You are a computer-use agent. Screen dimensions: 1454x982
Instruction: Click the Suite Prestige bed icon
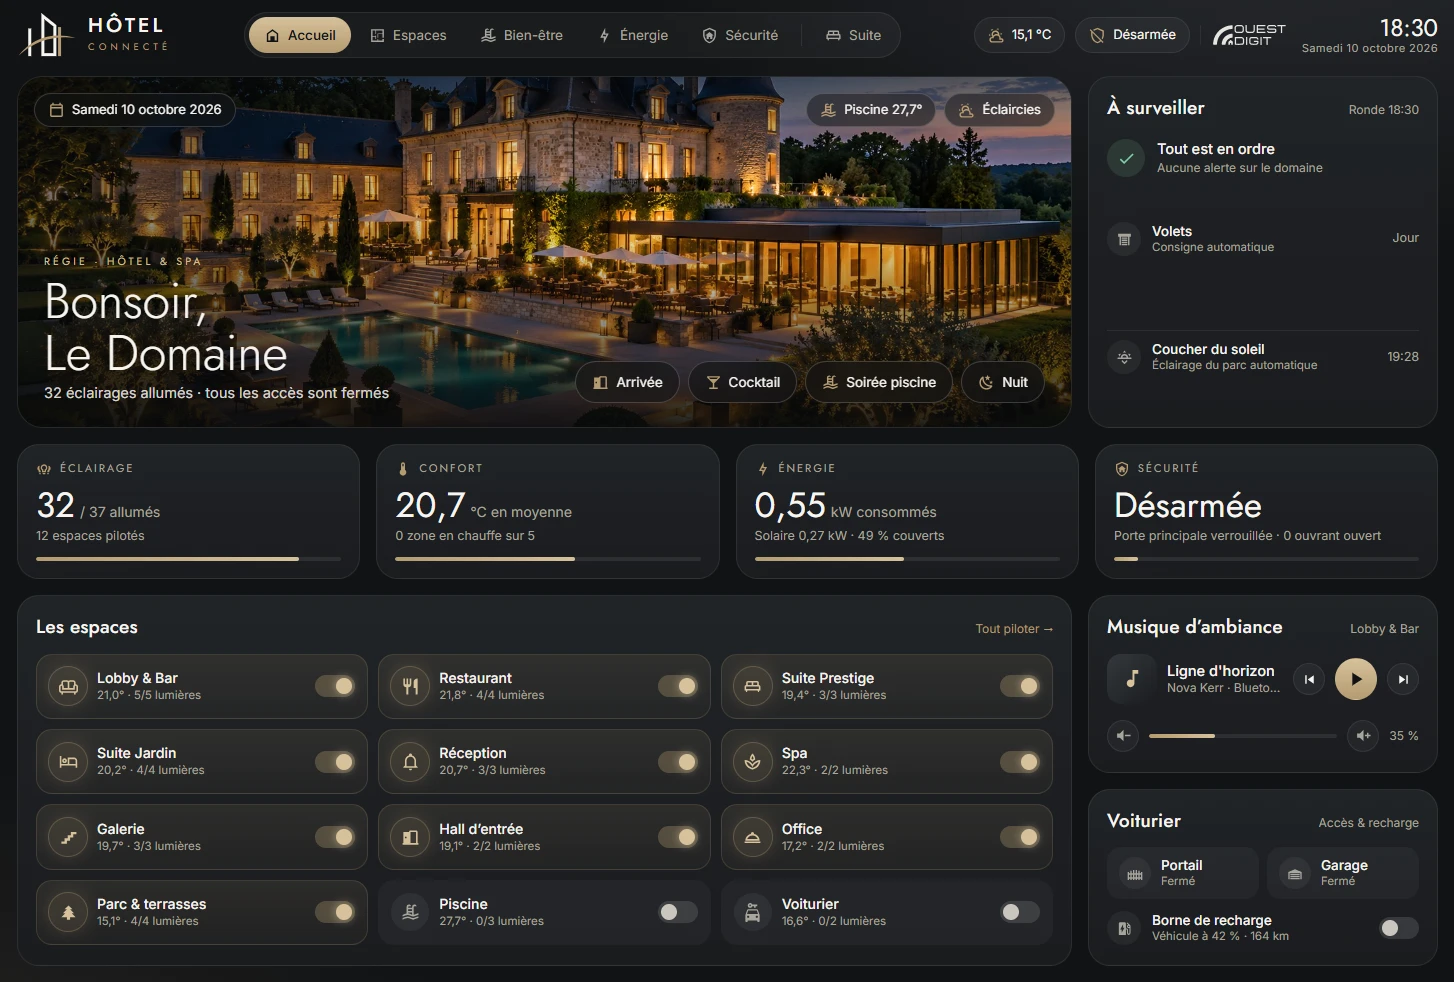[x=752, y=686]
